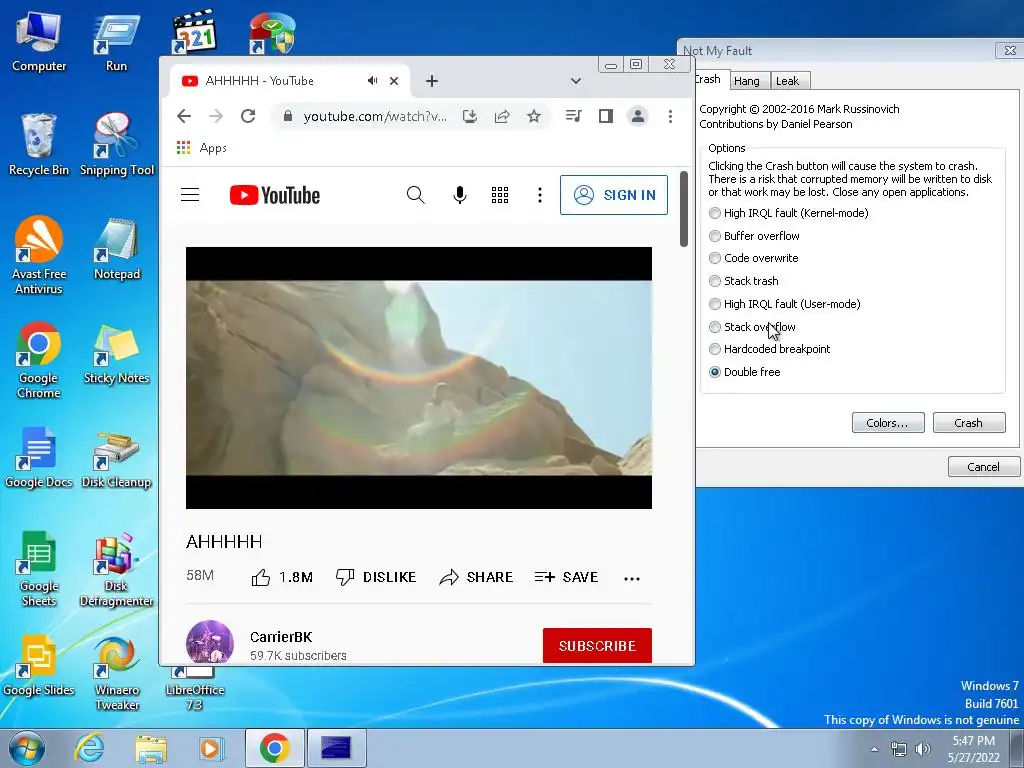Select Buffer overflow radio option

754,236
